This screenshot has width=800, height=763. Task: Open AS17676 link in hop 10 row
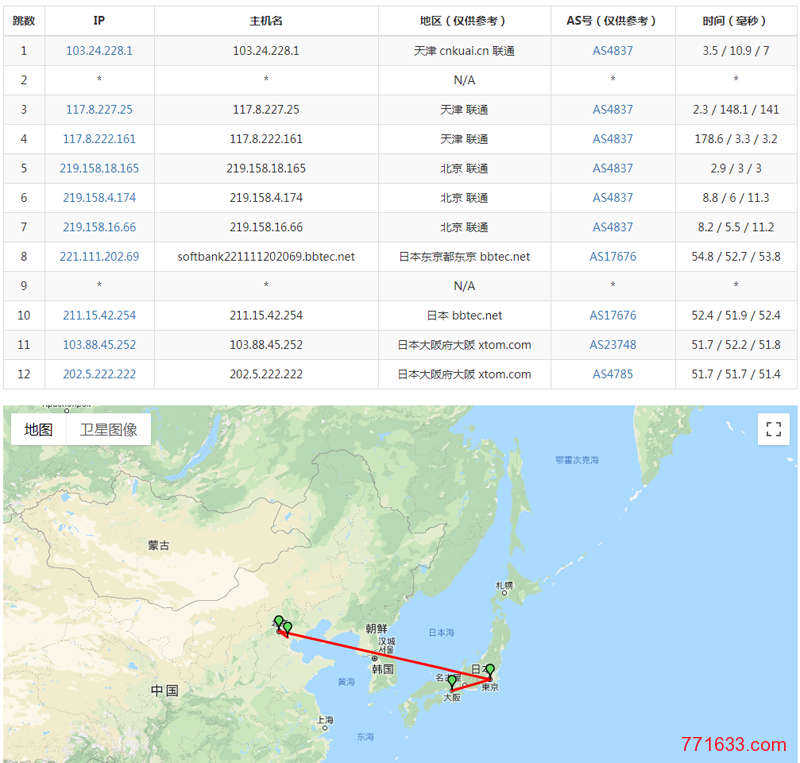612,315
